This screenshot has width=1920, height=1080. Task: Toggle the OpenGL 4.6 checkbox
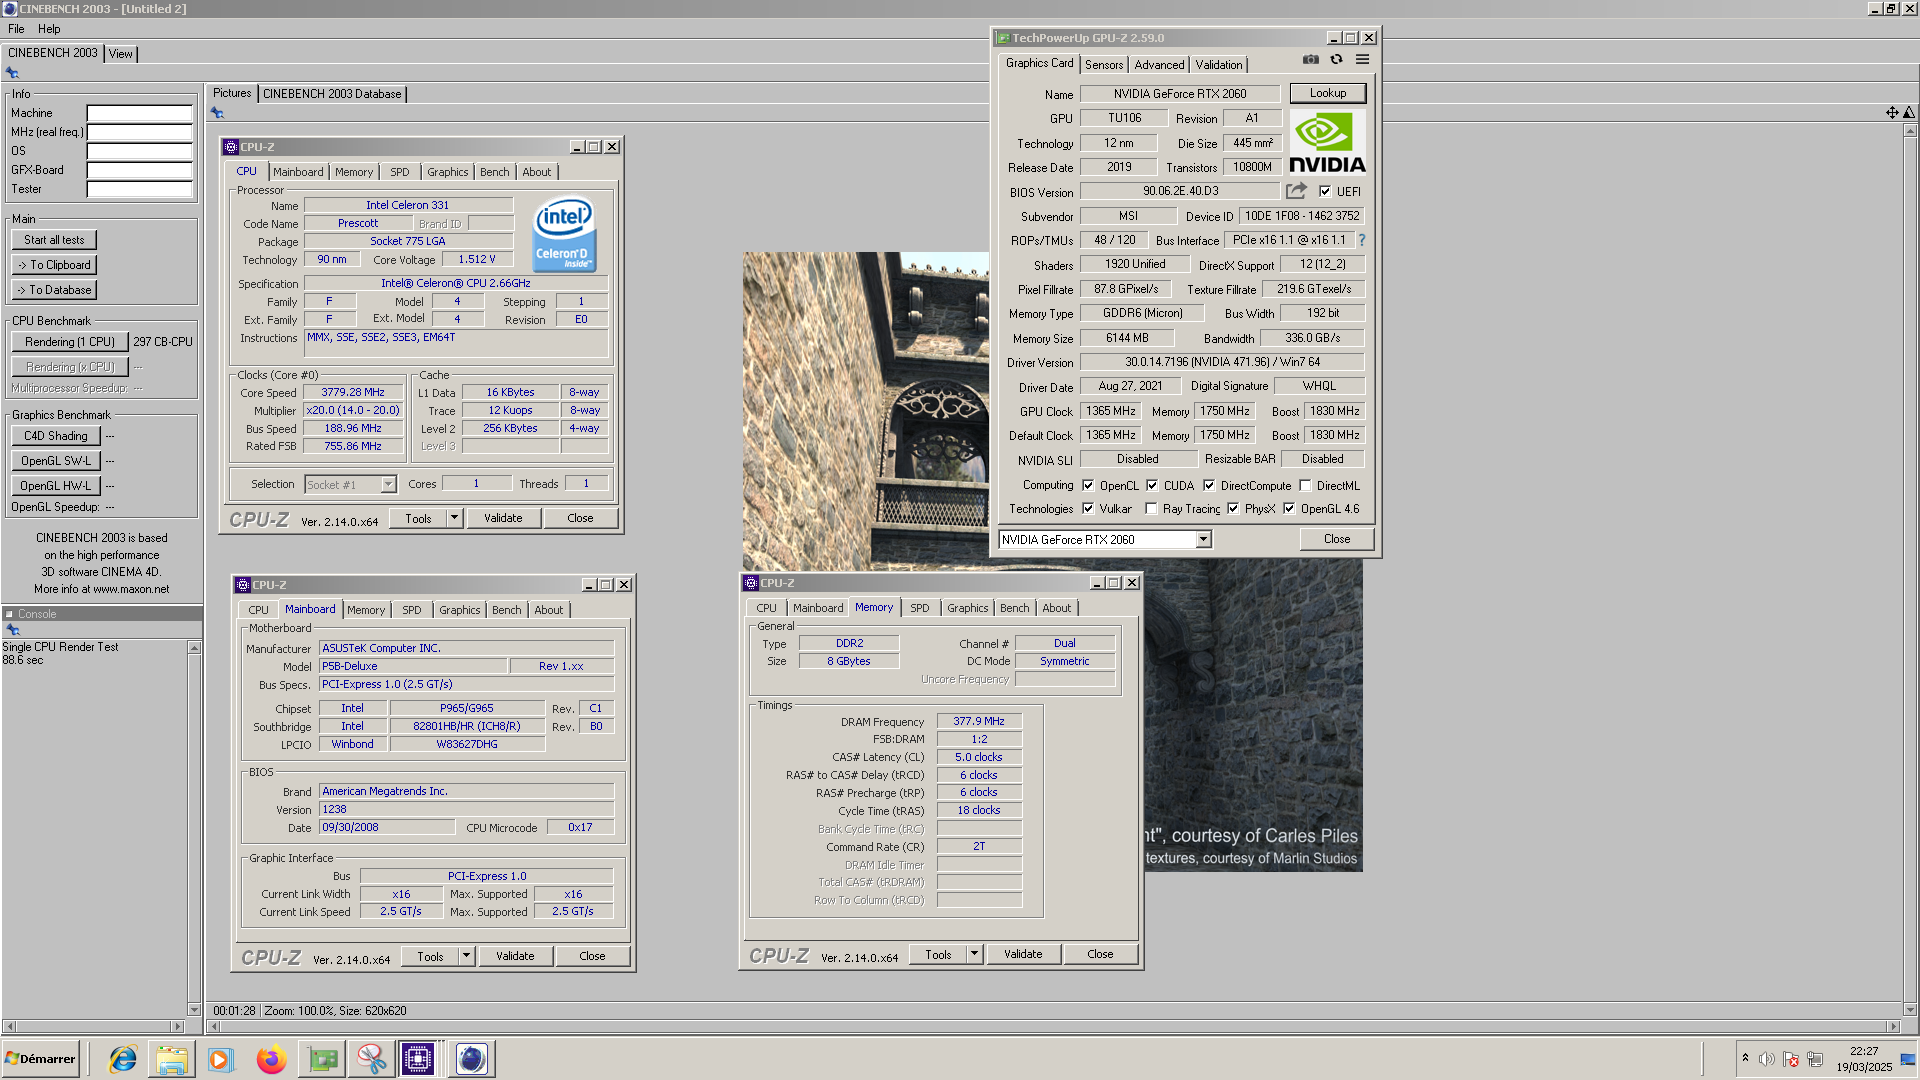point(1289,509)
